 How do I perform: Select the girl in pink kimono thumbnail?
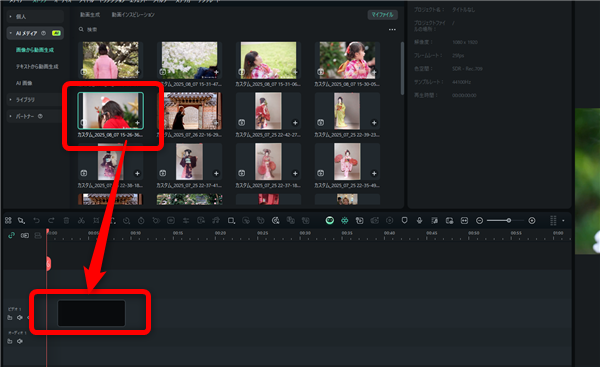(111, 60)
